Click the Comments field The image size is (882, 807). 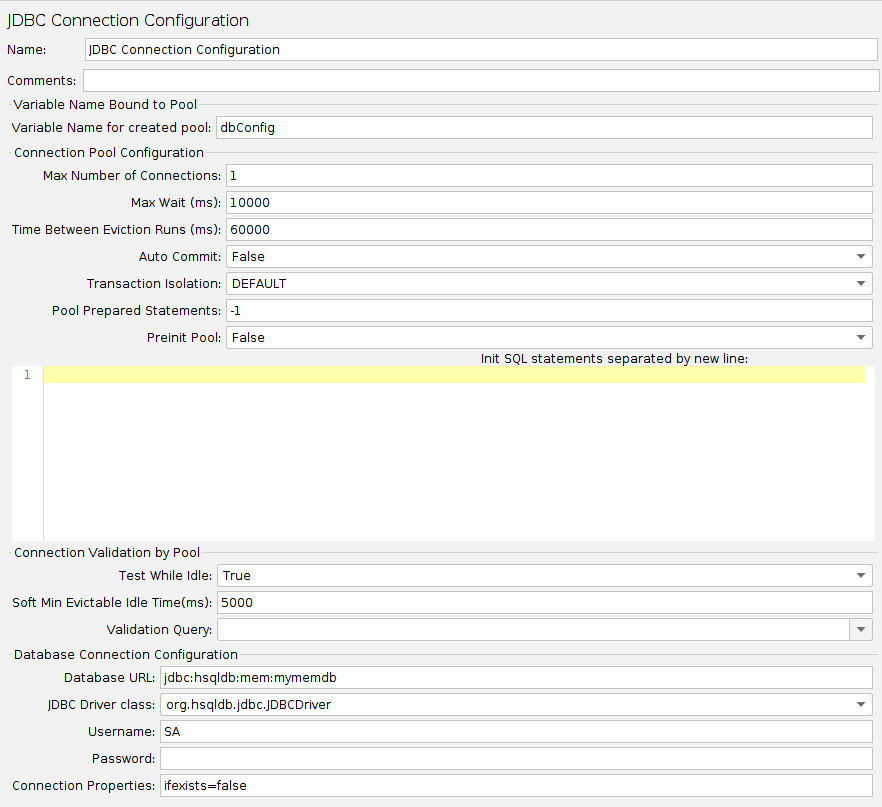coord(480,80)
